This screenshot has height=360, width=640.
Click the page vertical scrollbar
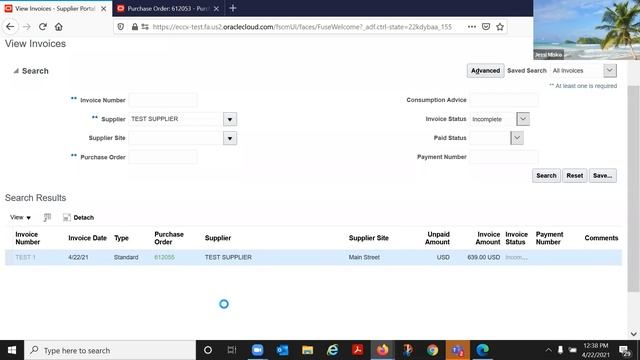coord(633,189)
